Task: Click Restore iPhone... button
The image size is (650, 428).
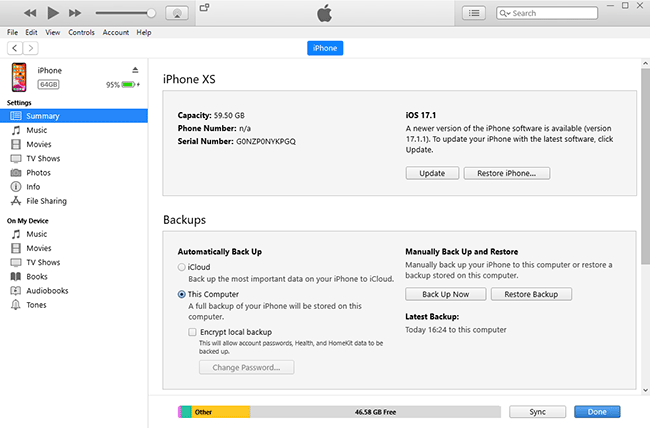Action: pos(507,173)
